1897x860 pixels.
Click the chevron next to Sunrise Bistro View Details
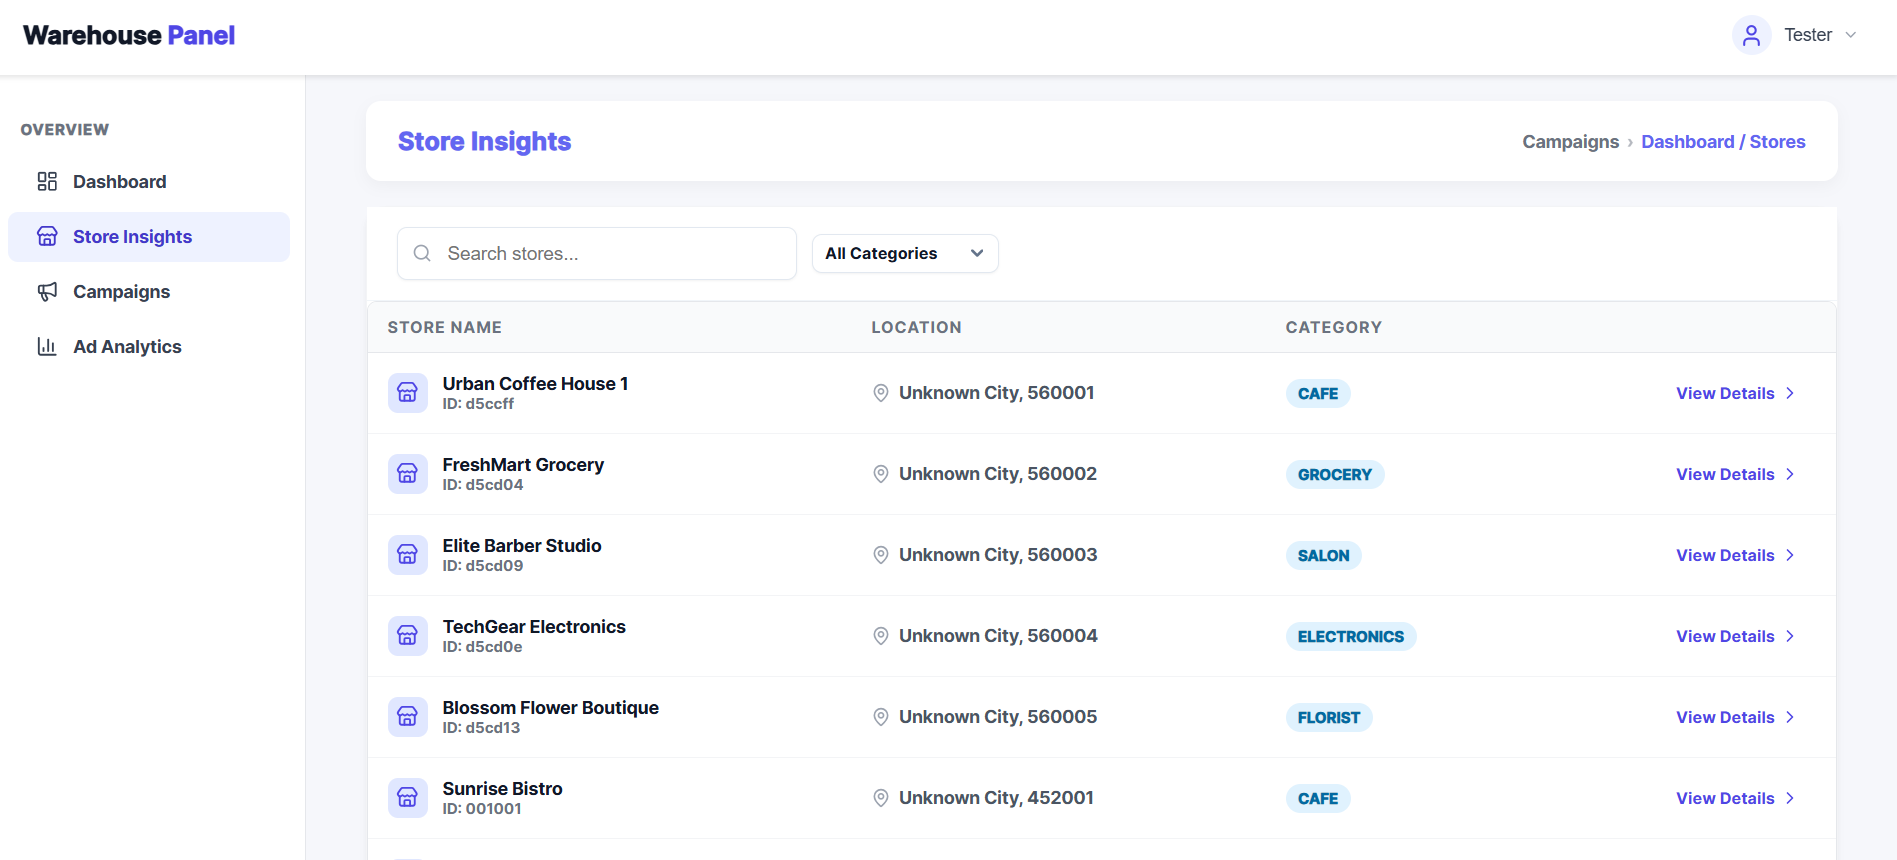tap(1790, 798)
